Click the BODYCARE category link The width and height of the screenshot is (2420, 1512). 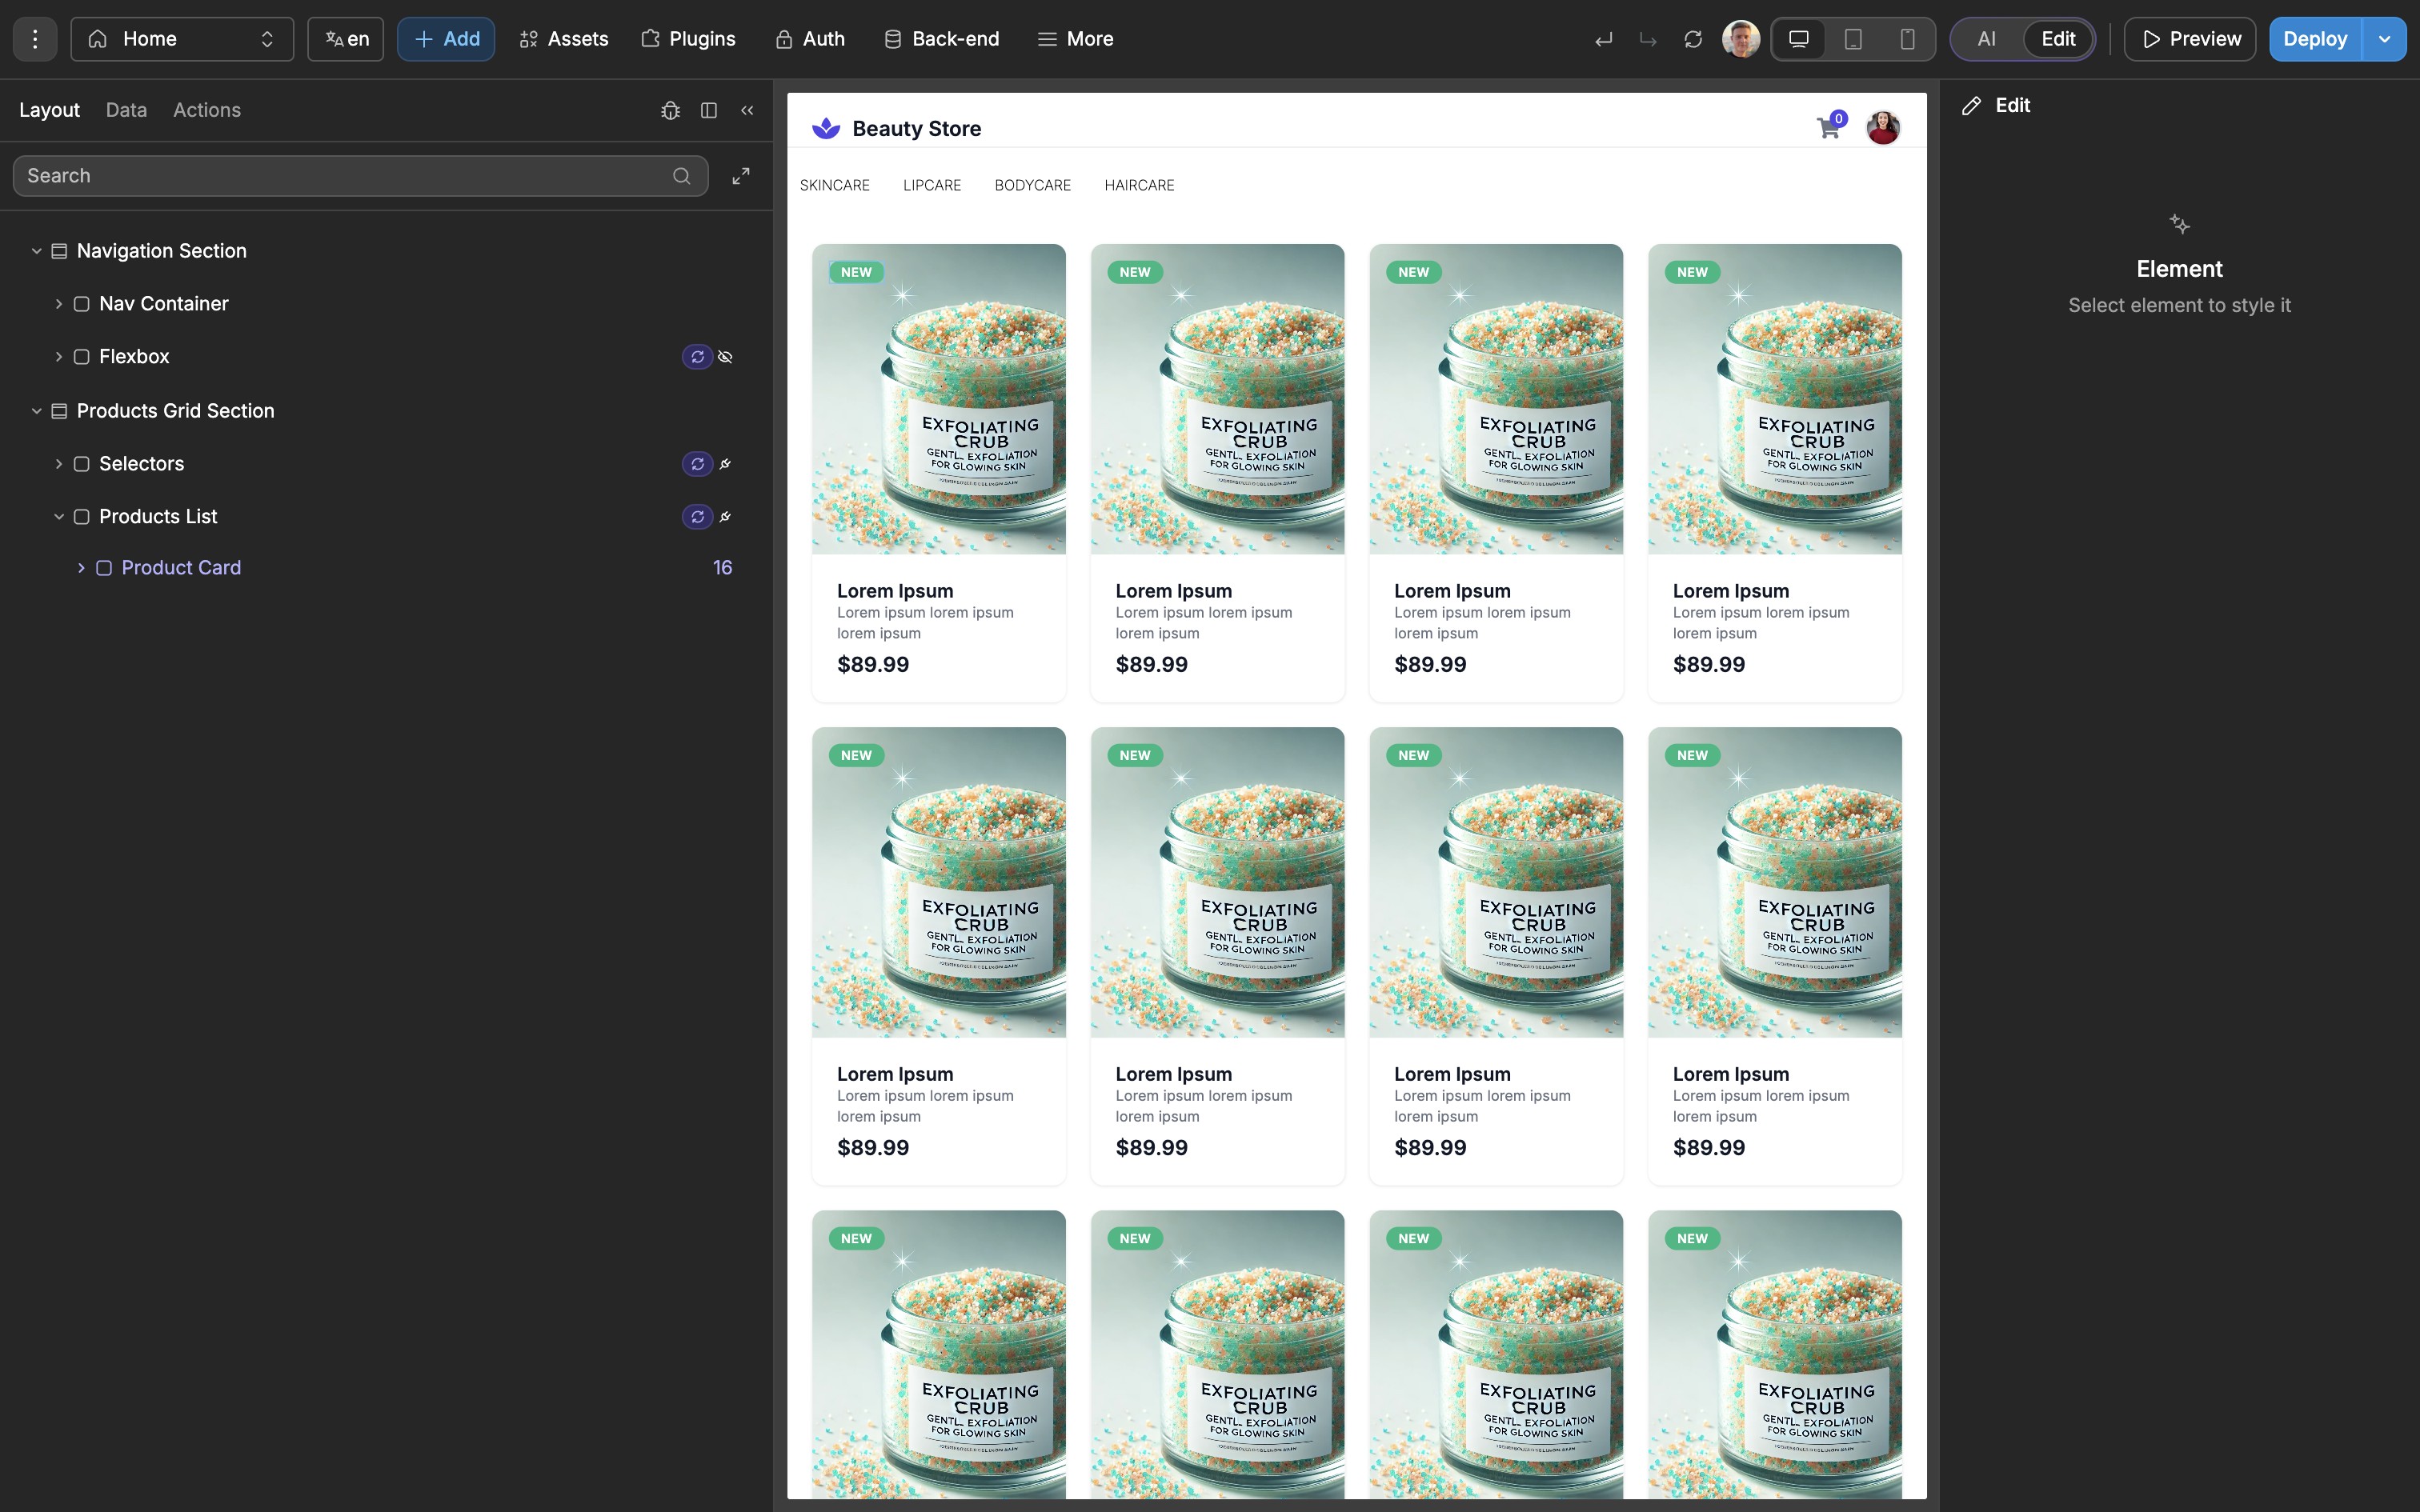point(1032,186)
